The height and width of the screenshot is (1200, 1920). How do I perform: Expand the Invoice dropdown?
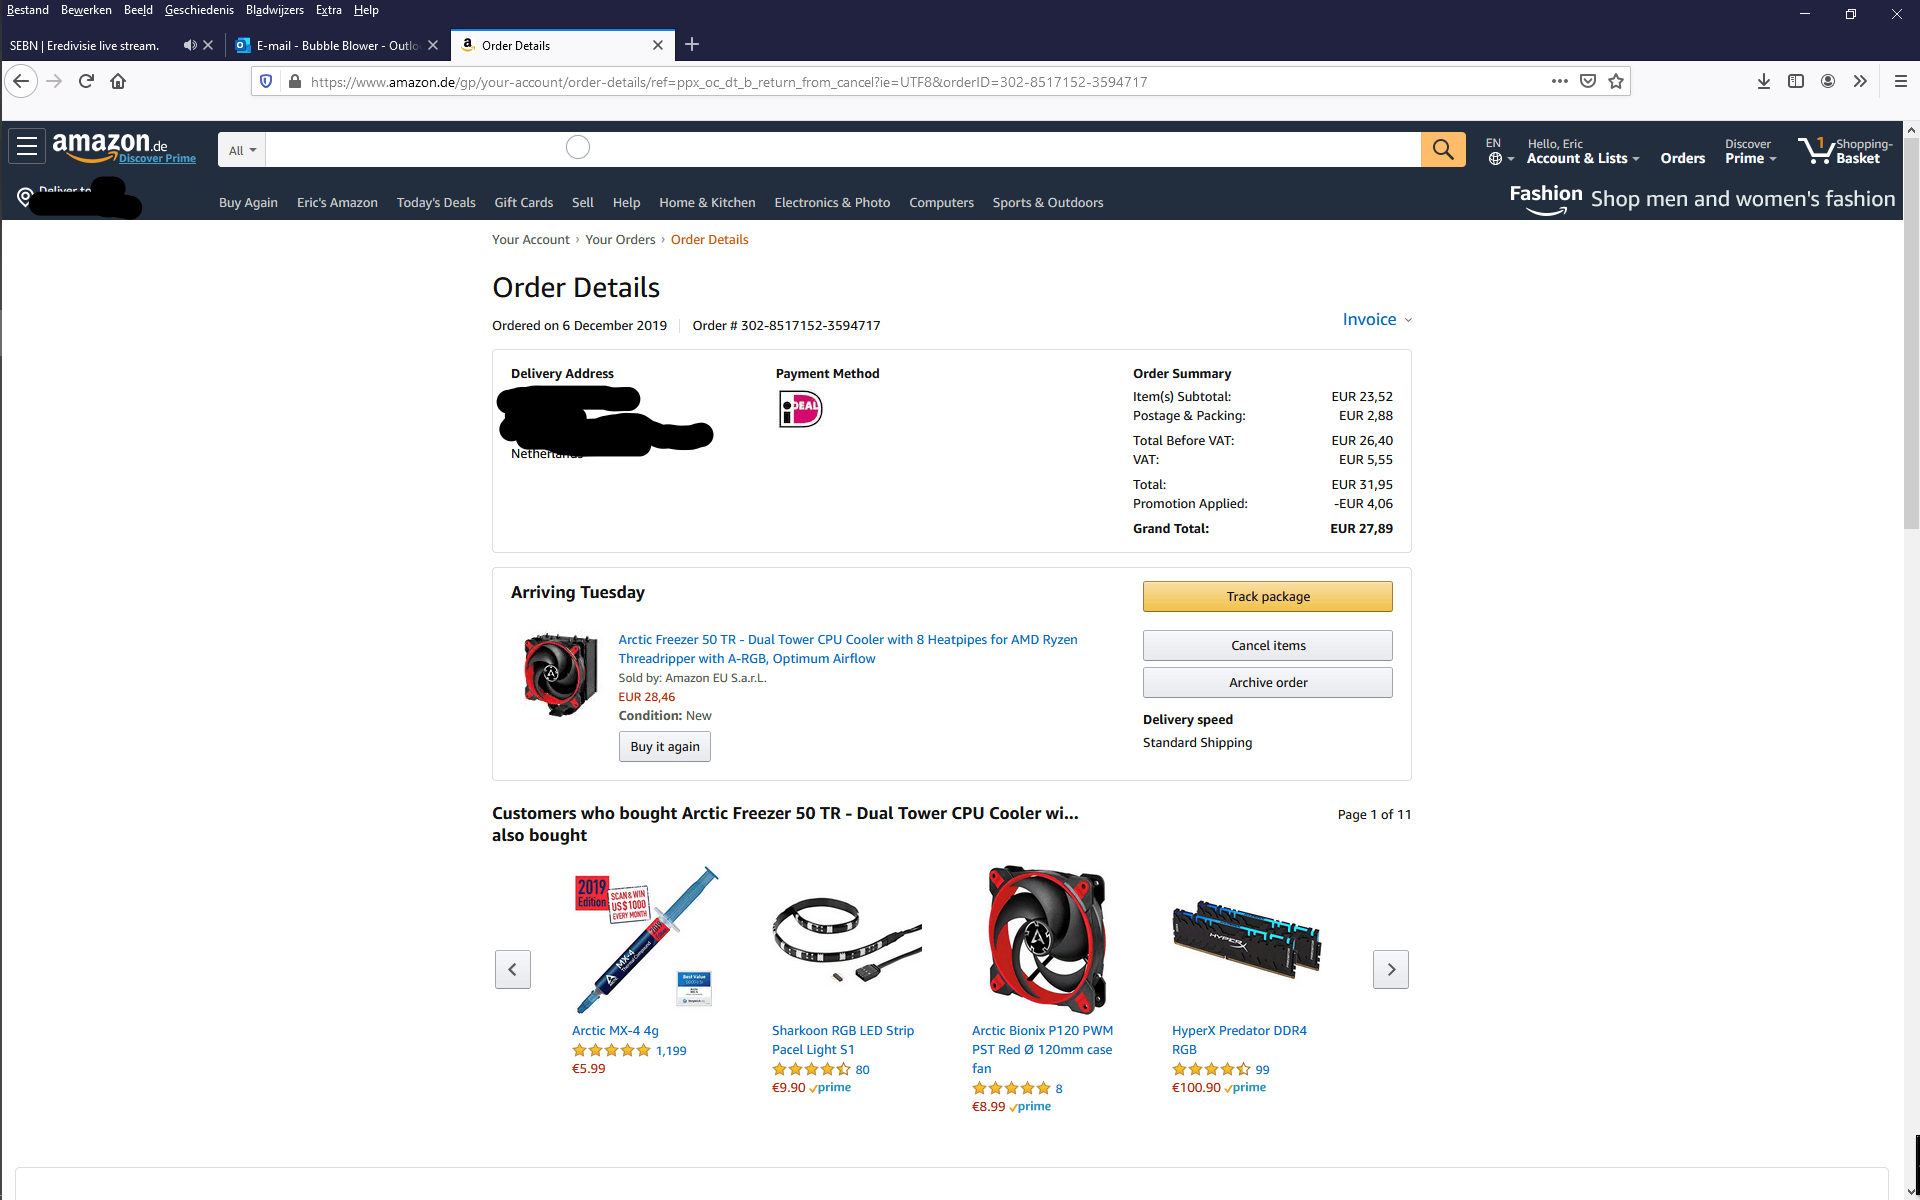click(1377, 319)
